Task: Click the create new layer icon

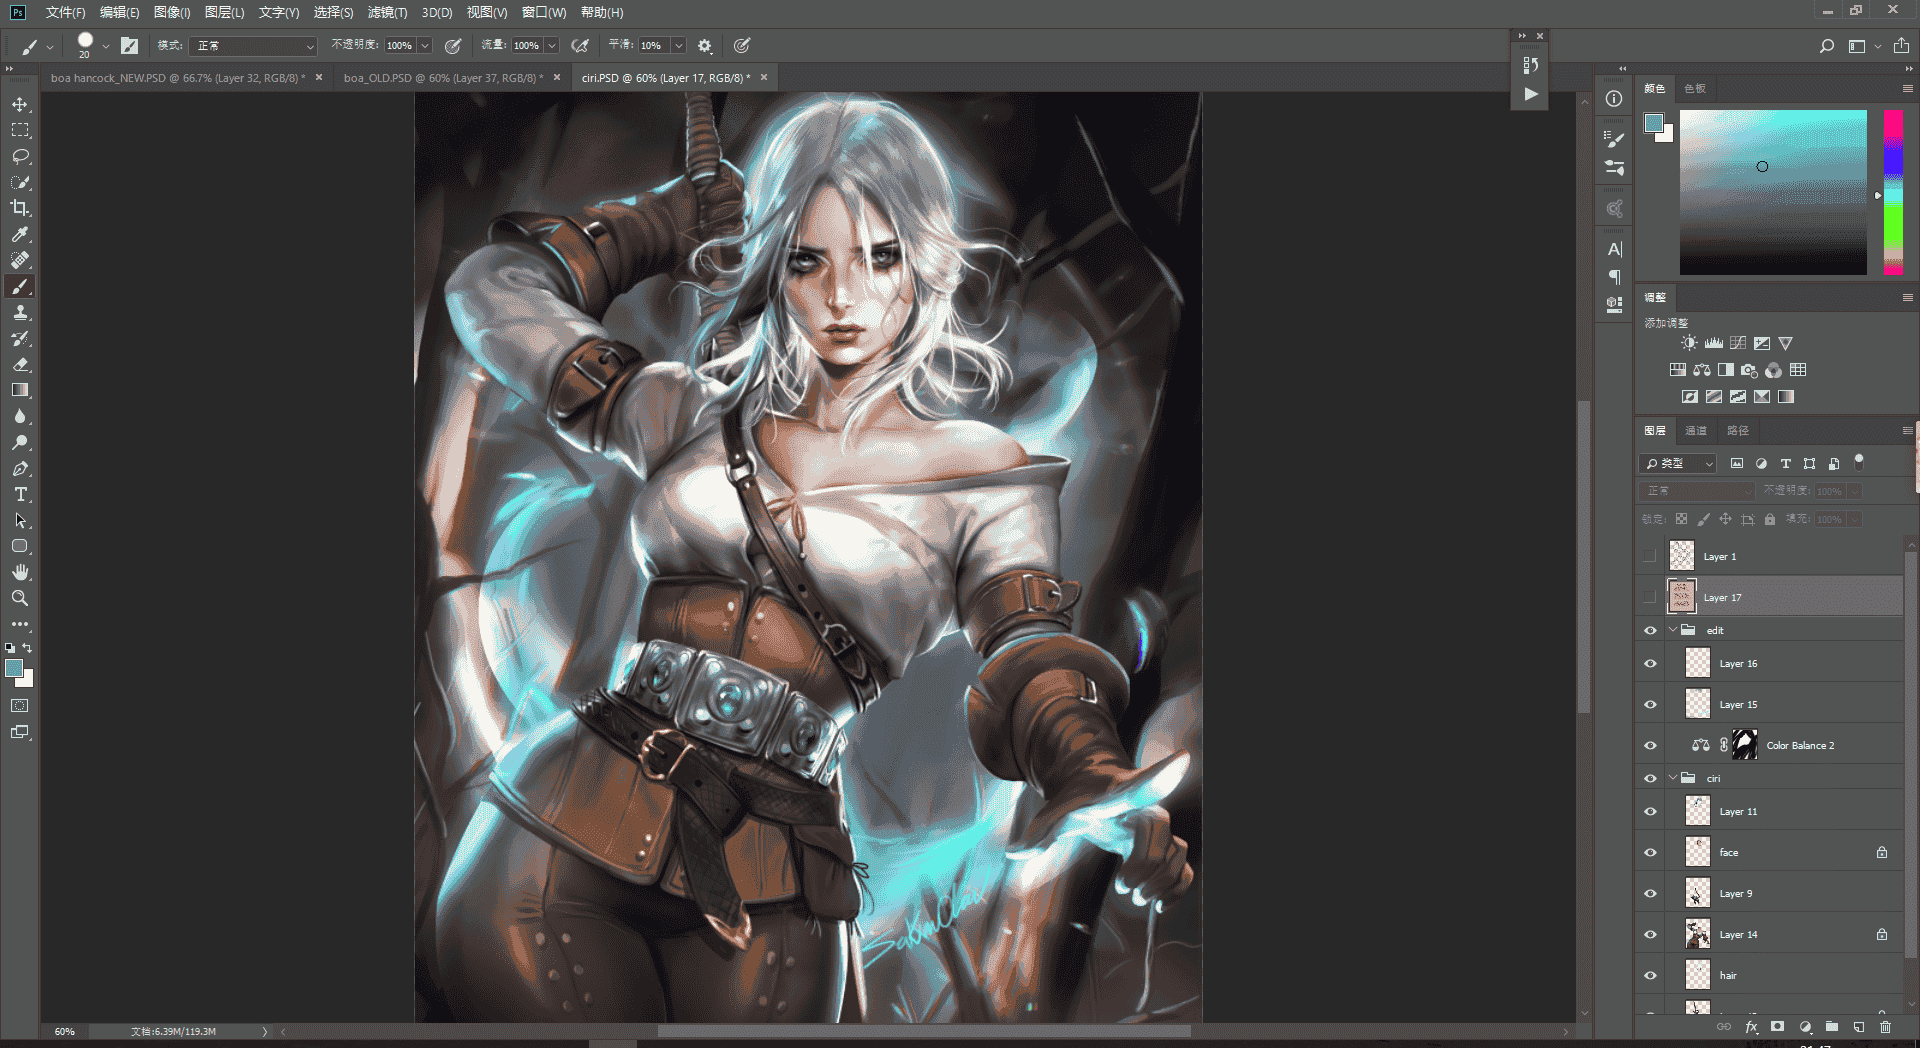Action: tap(1858, 1027)
